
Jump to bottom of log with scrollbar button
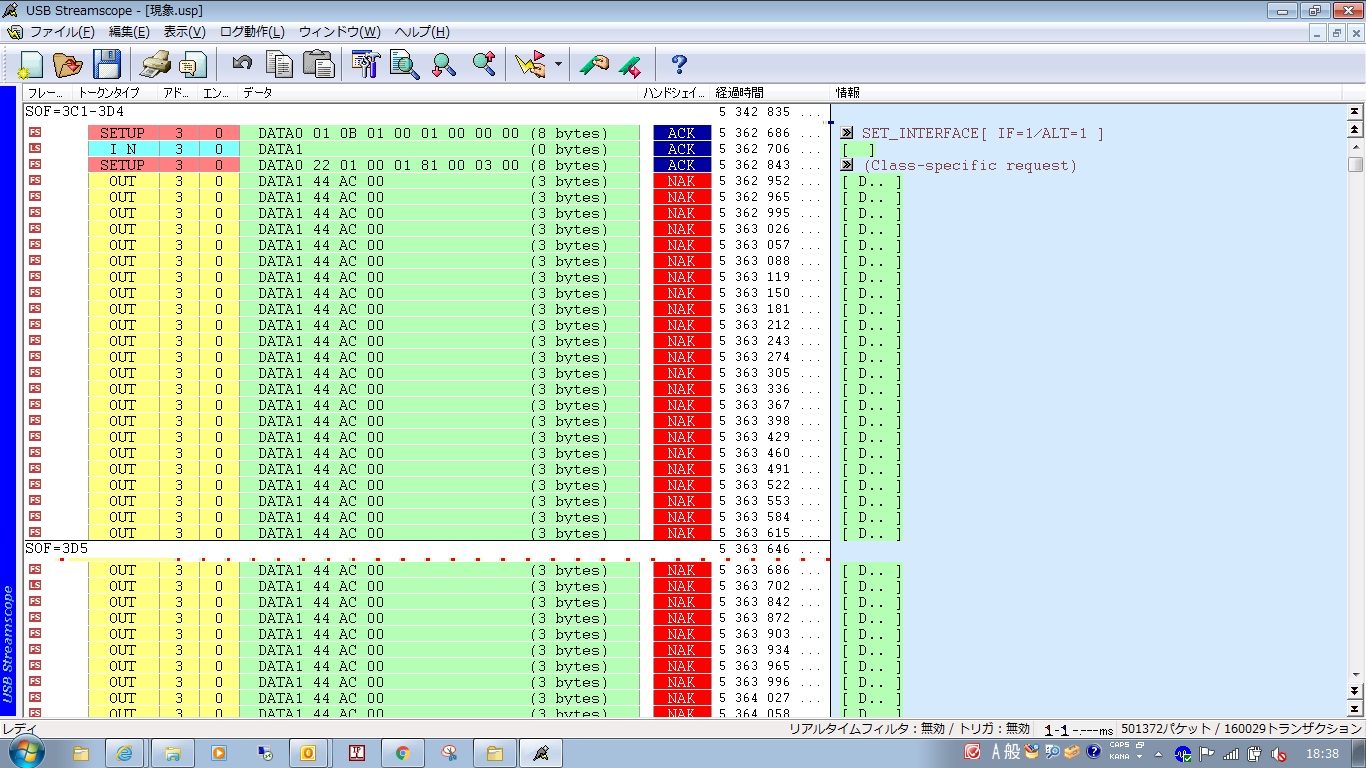[x=1356, y=708]
